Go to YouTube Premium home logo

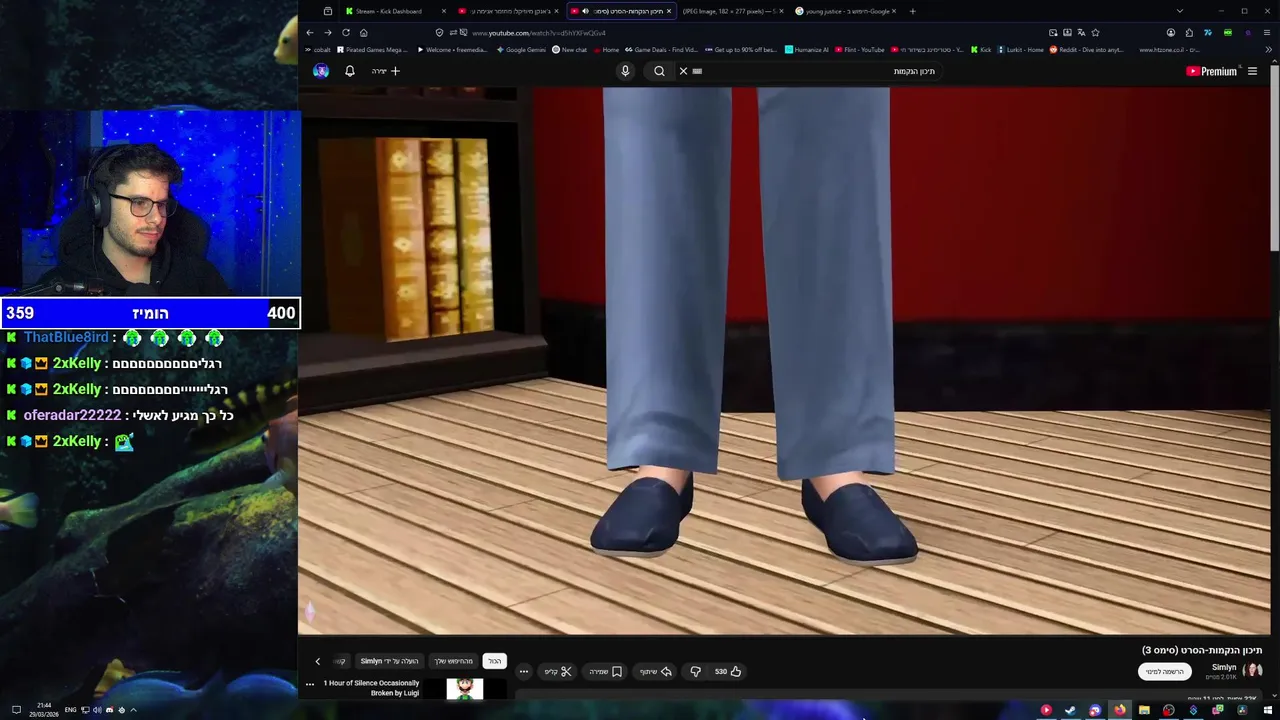(1211, 71)
